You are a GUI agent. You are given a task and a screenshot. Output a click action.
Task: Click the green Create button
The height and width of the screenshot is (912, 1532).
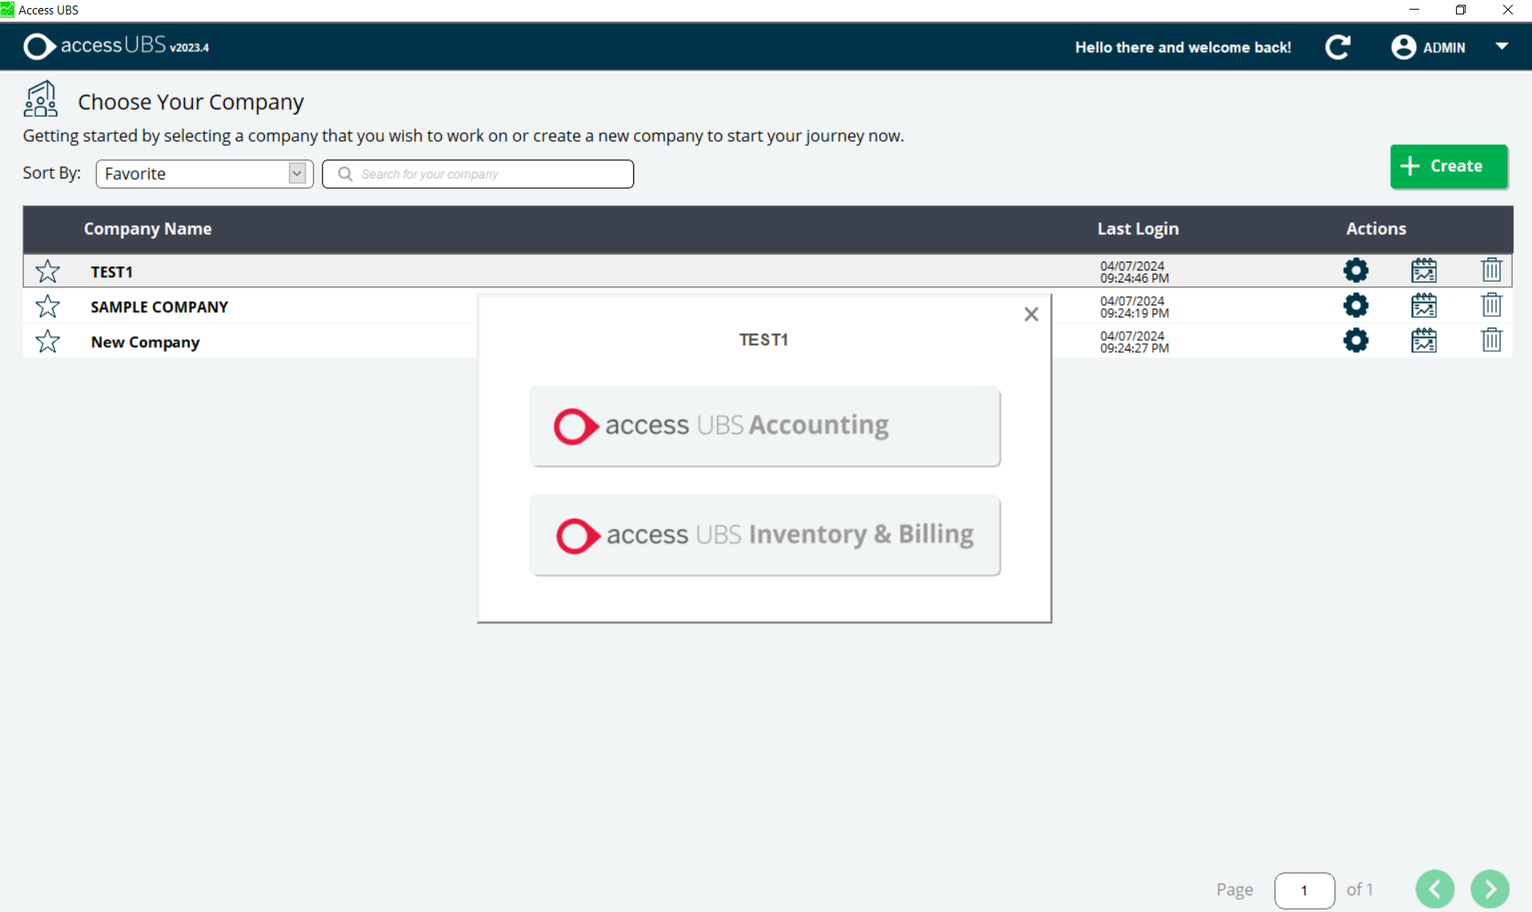1448,166
